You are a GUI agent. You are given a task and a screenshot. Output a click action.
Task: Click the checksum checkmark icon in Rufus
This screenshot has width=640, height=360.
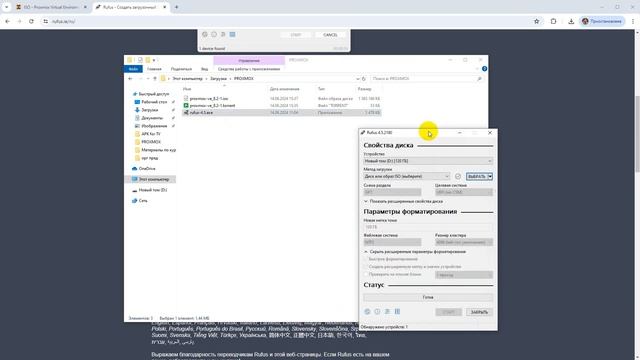pos(458,176)
